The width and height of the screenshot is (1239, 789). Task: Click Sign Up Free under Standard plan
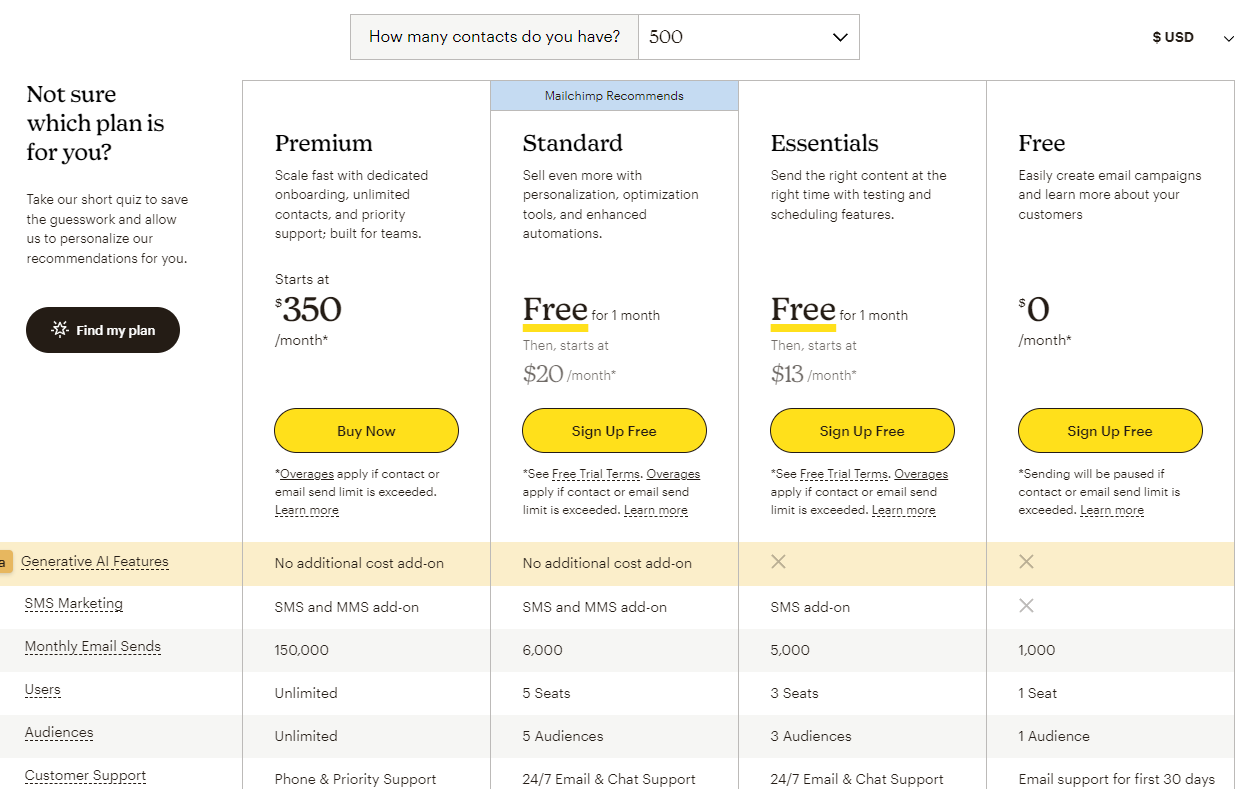point(614,431)
